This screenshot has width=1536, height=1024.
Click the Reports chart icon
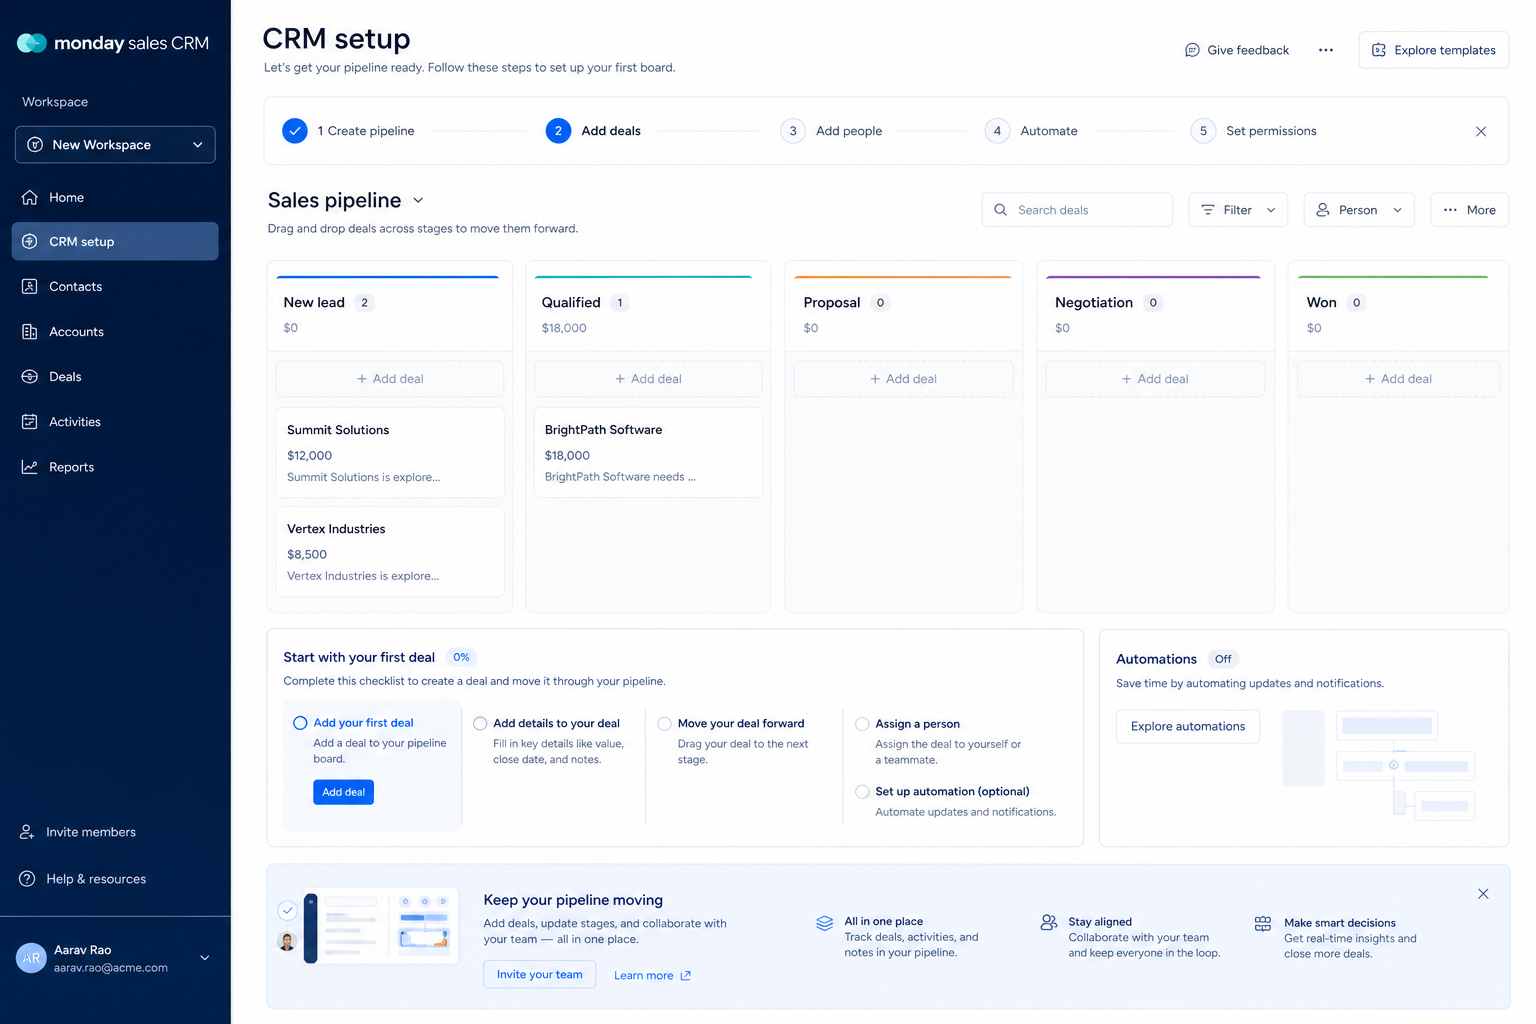30,466
